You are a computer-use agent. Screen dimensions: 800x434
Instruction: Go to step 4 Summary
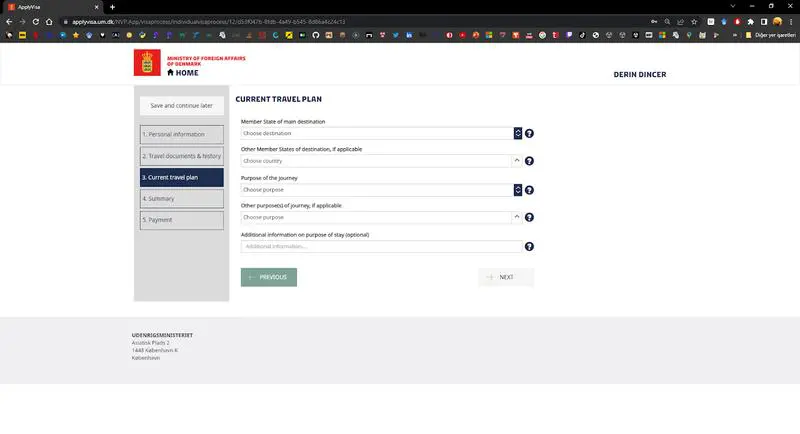click(182, 199)
